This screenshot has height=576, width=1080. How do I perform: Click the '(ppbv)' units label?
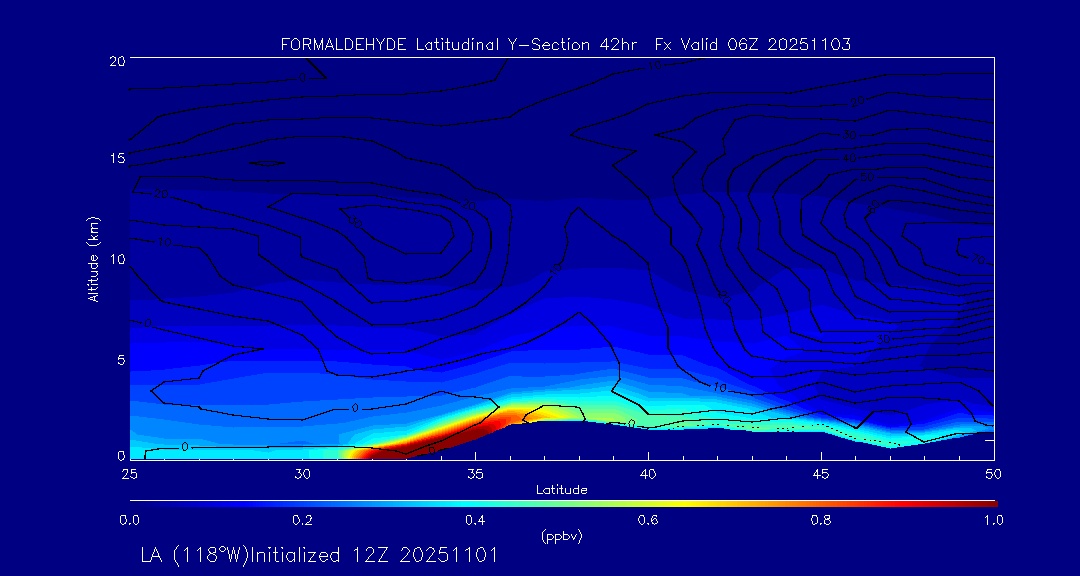[562, 537]
